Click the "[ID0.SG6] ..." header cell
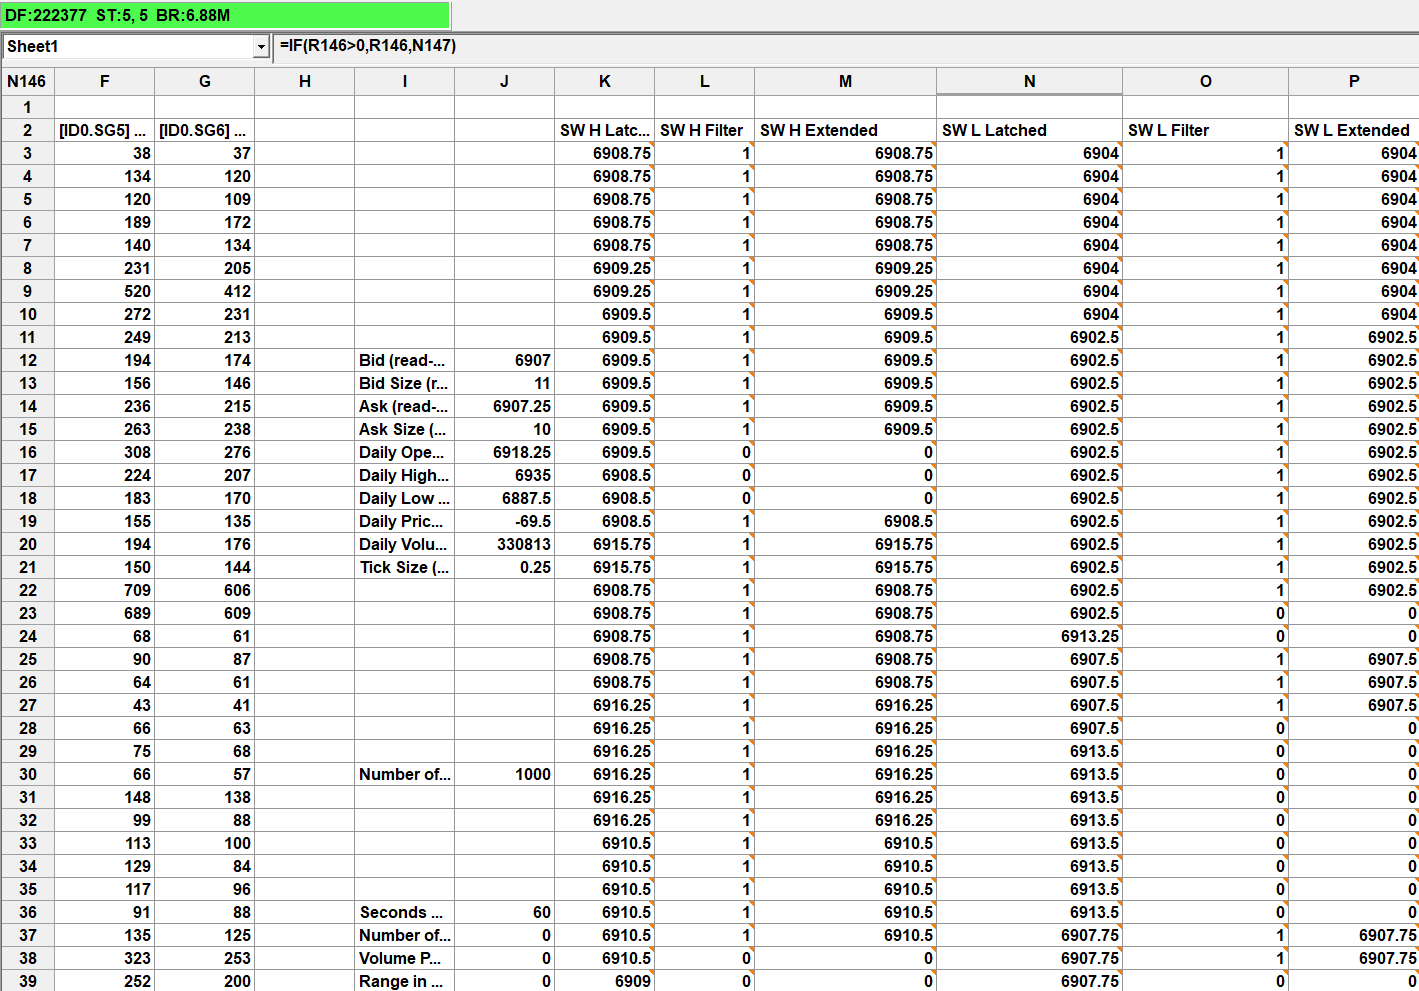This screenshot has width=1419, height=991. [x=205, y=130]
